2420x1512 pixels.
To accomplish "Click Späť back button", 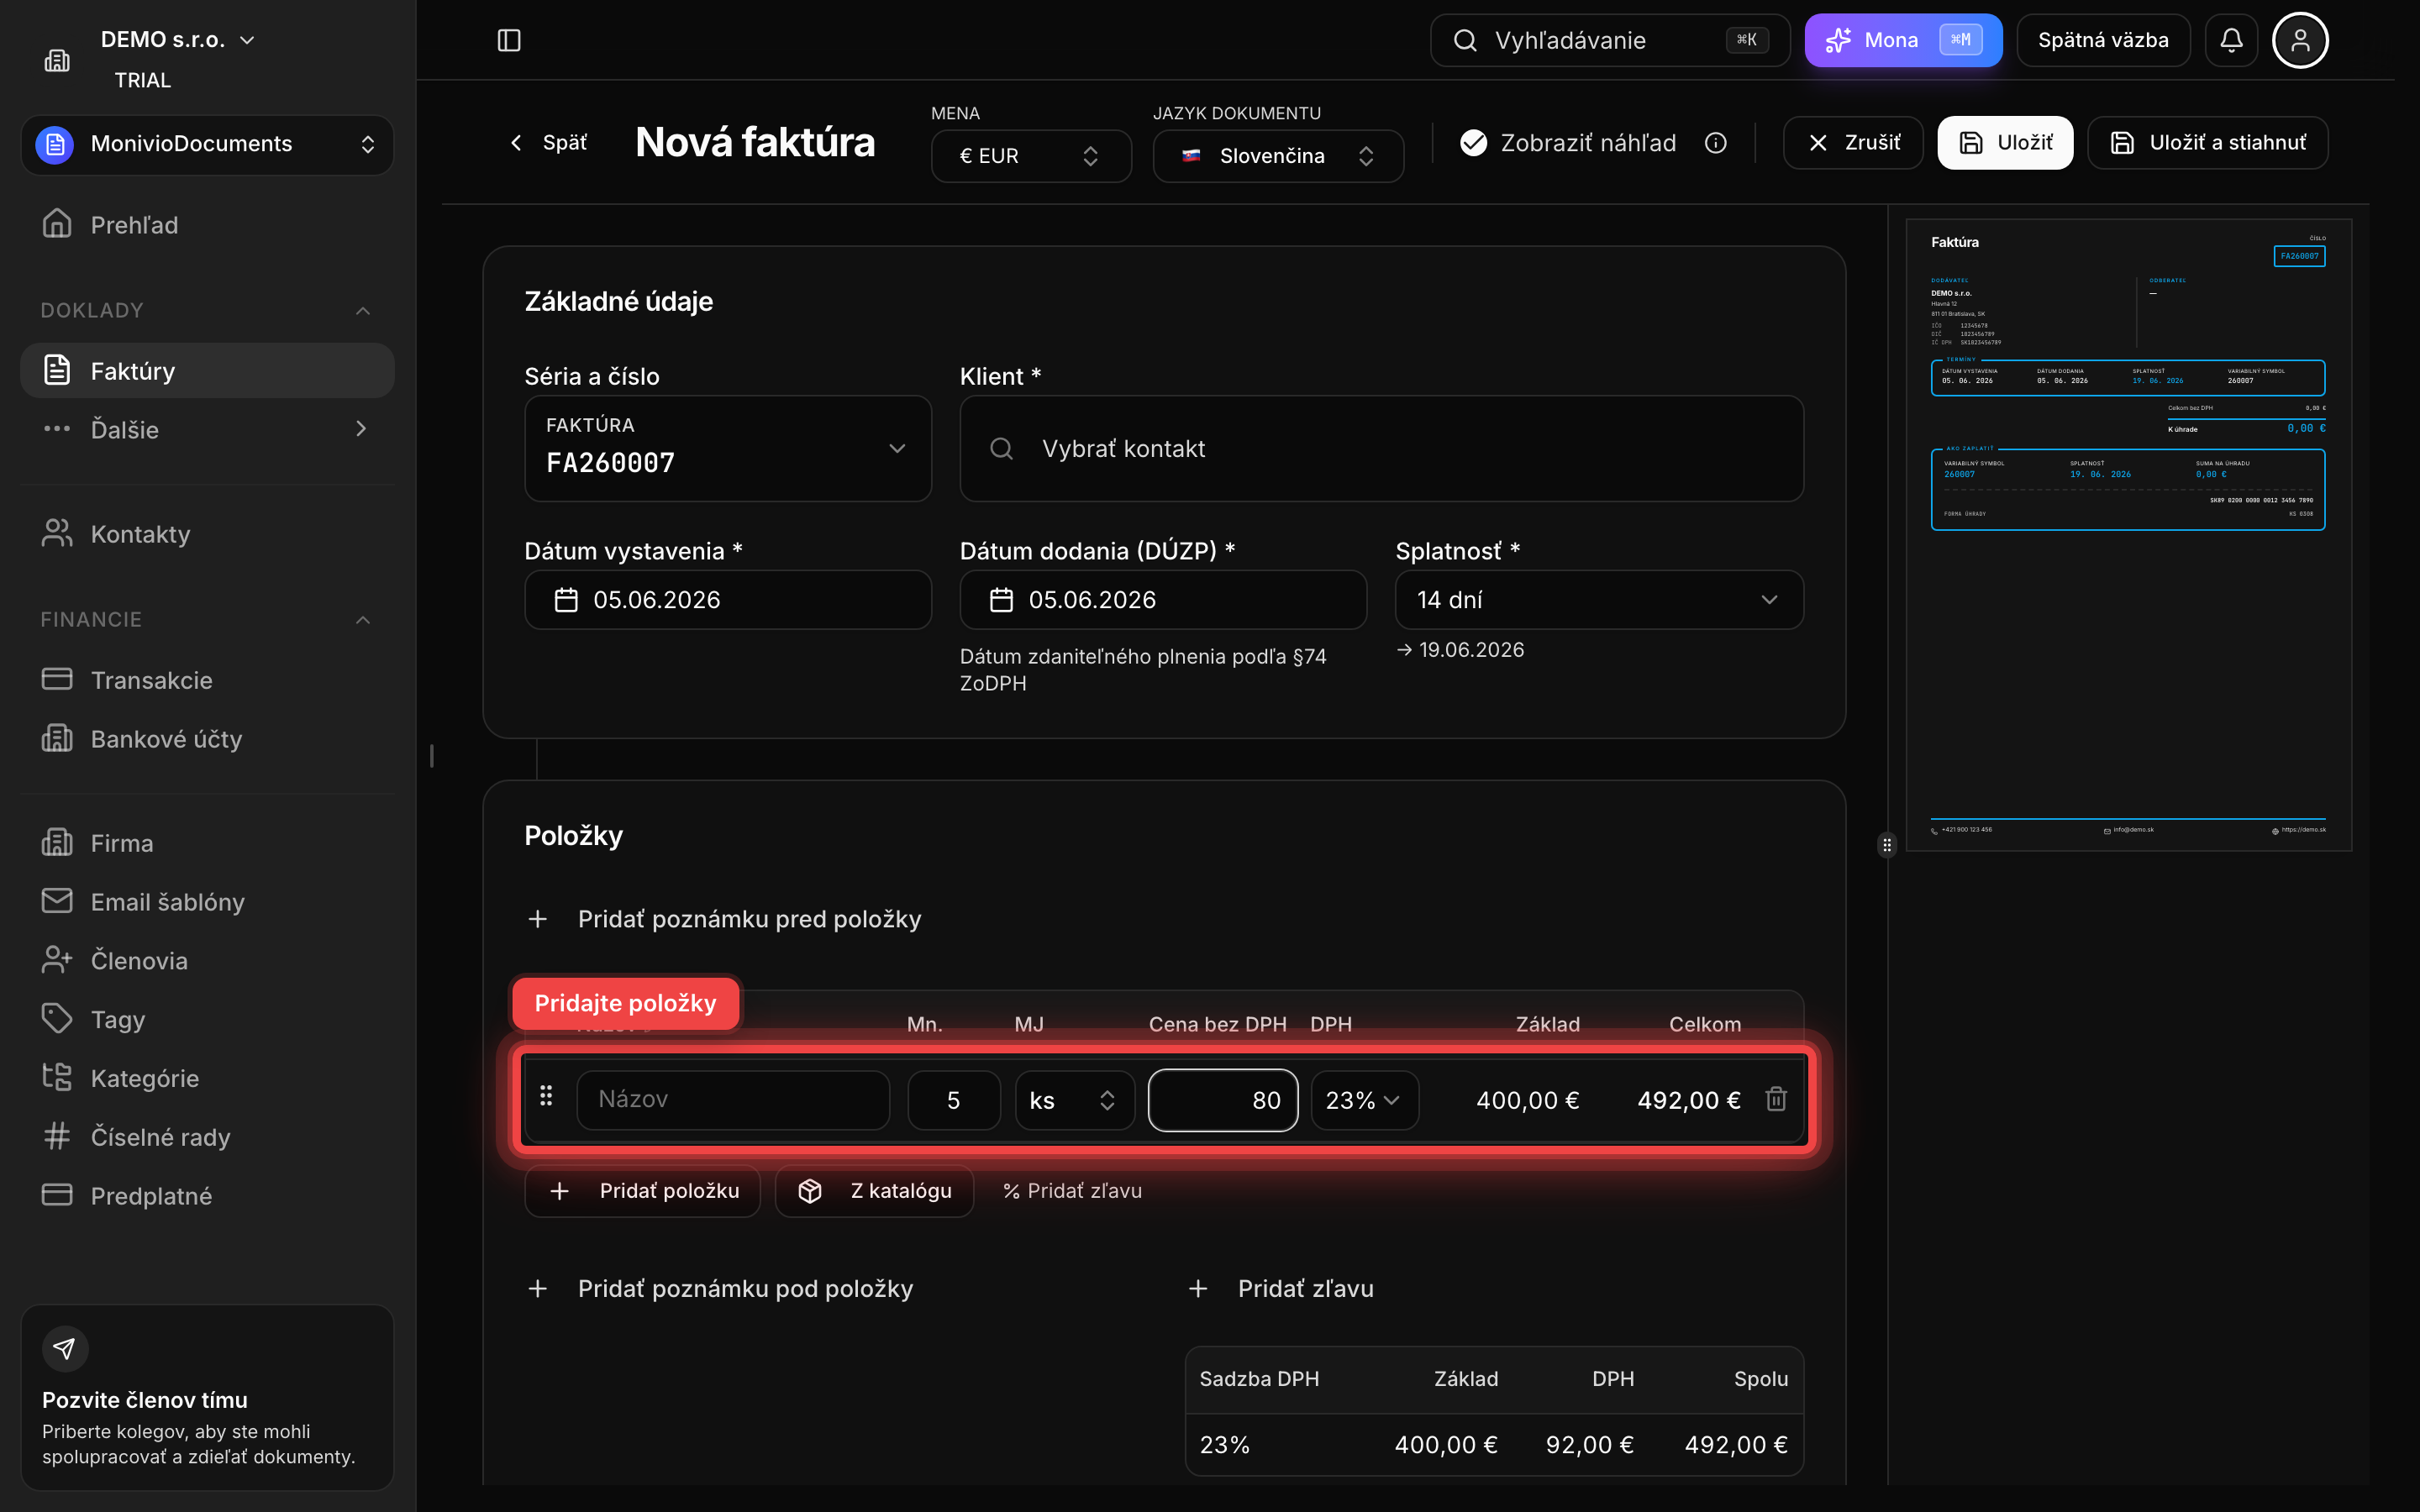I will click(x=549, y=143).
